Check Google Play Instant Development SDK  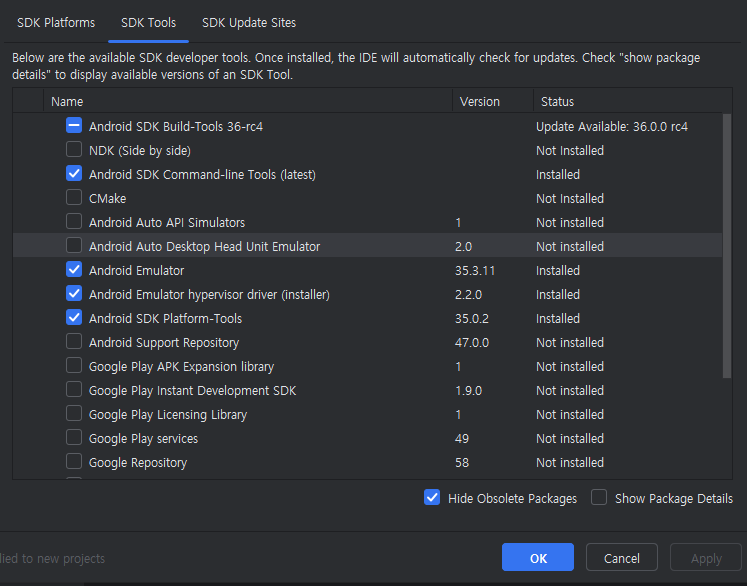[74, 389]
